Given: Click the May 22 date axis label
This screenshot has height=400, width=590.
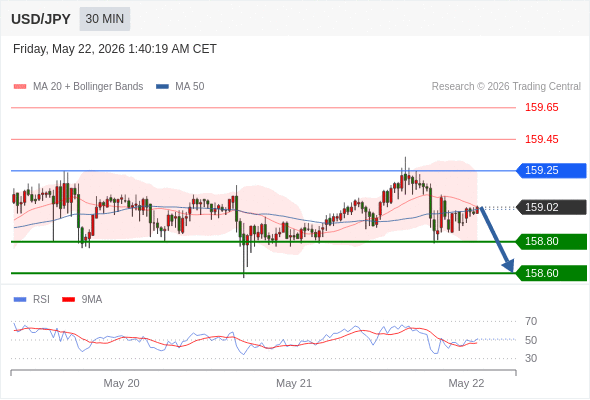Looking at the screenshot, I should click(466, 383).
